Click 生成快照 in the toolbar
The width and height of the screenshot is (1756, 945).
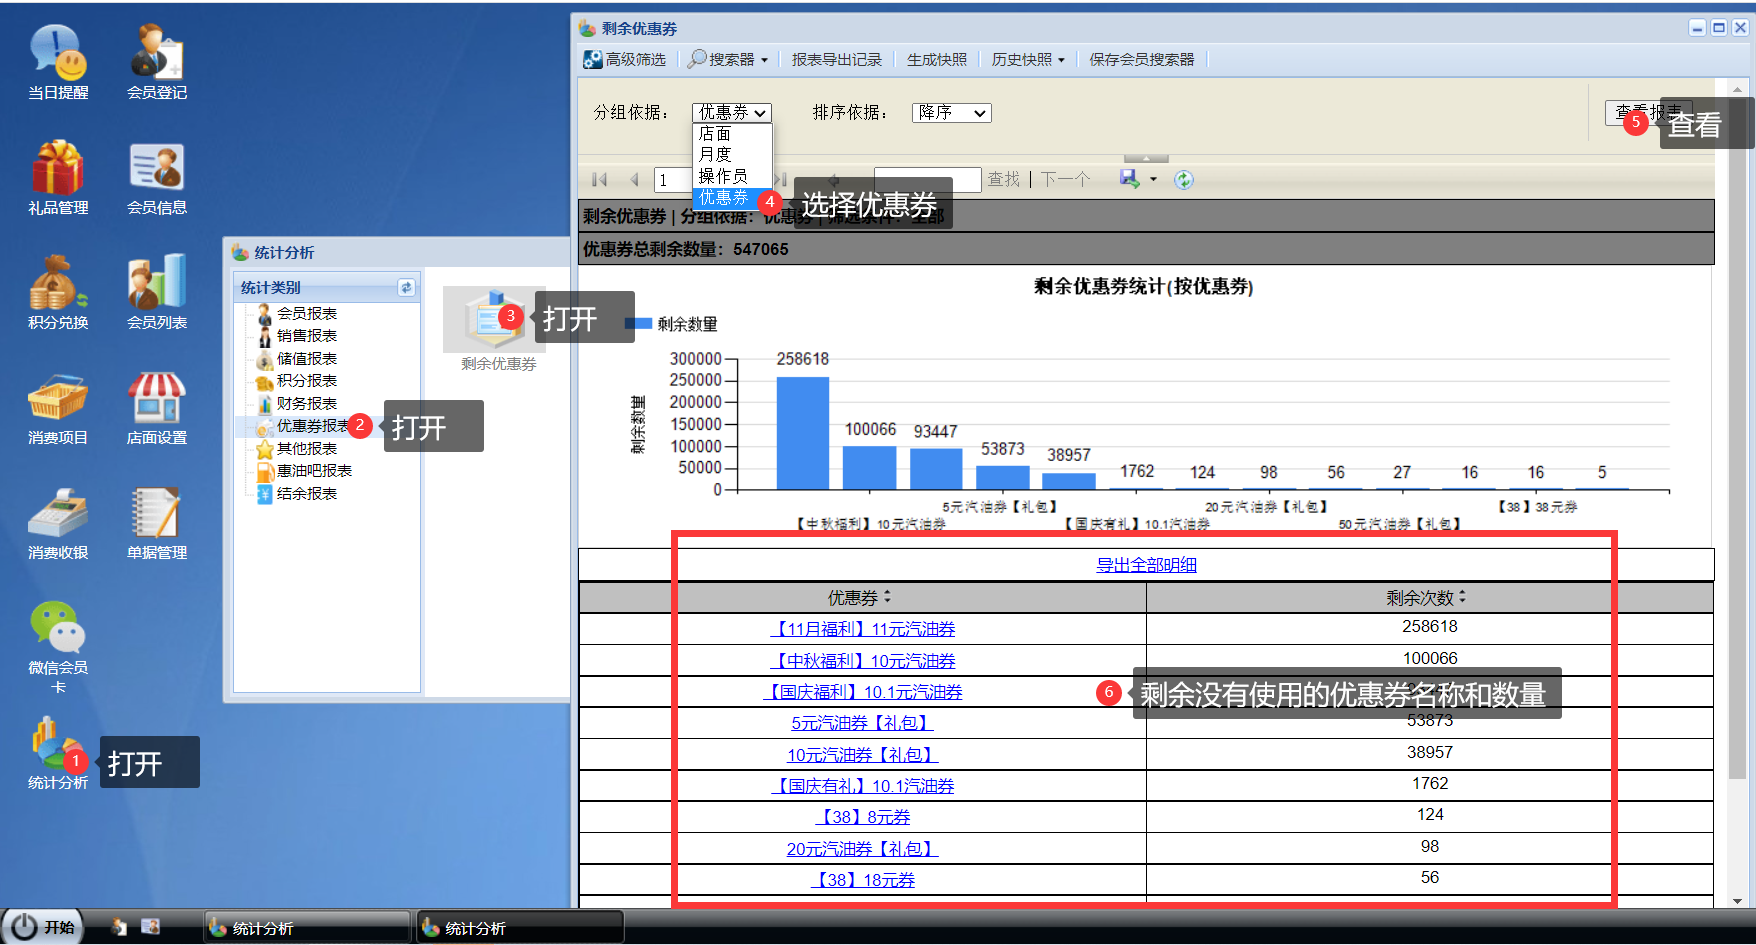937,60
